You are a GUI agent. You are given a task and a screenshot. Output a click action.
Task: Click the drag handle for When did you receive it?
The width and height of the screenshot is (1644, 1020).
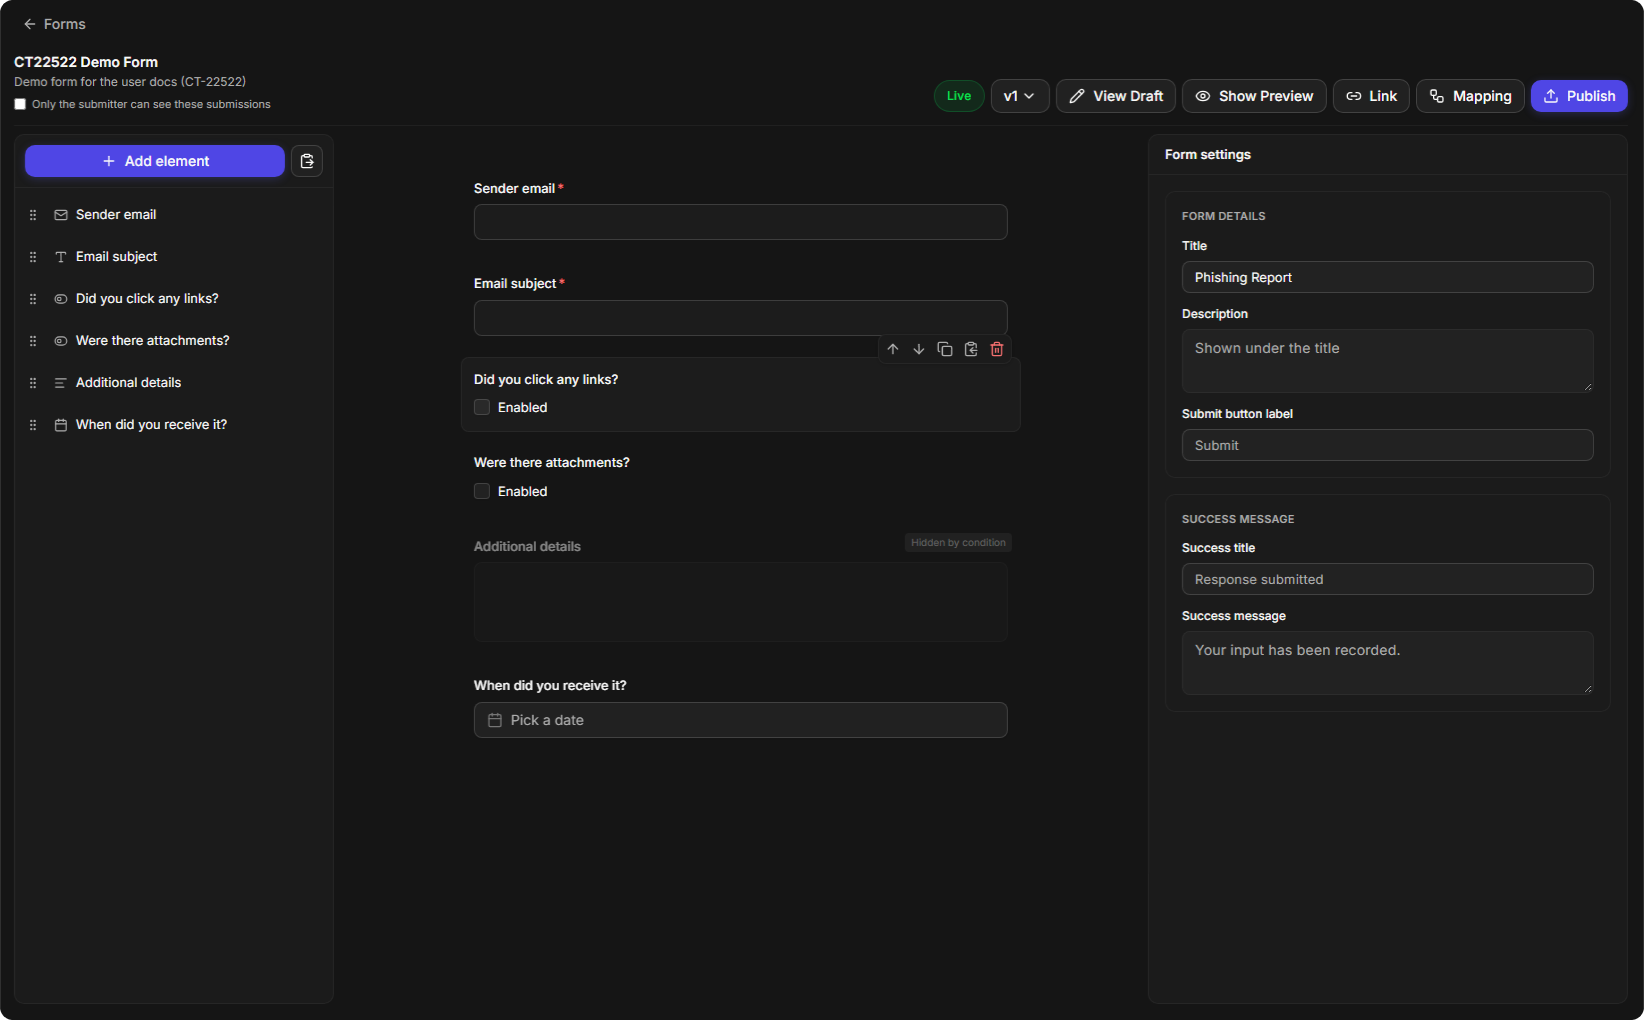click(x=33, y=425)
